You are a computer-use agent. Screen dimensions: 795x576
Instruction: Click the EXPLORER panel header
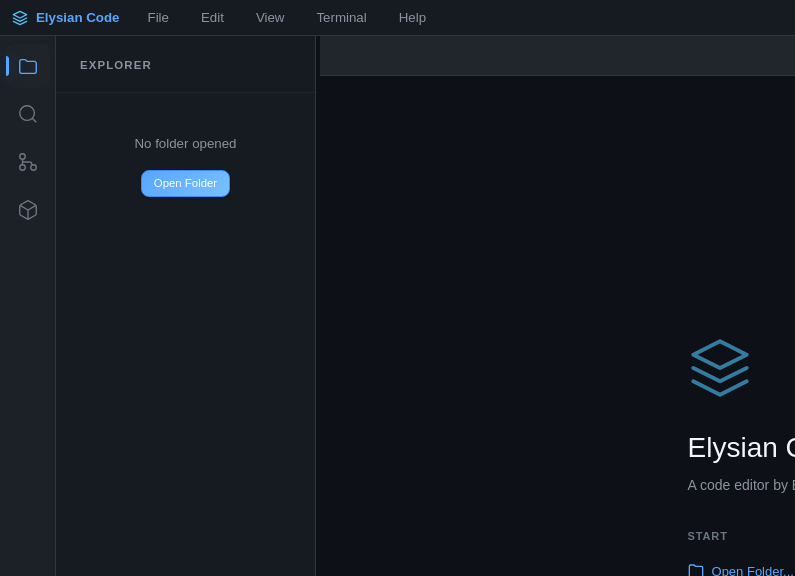click(116, 65)
